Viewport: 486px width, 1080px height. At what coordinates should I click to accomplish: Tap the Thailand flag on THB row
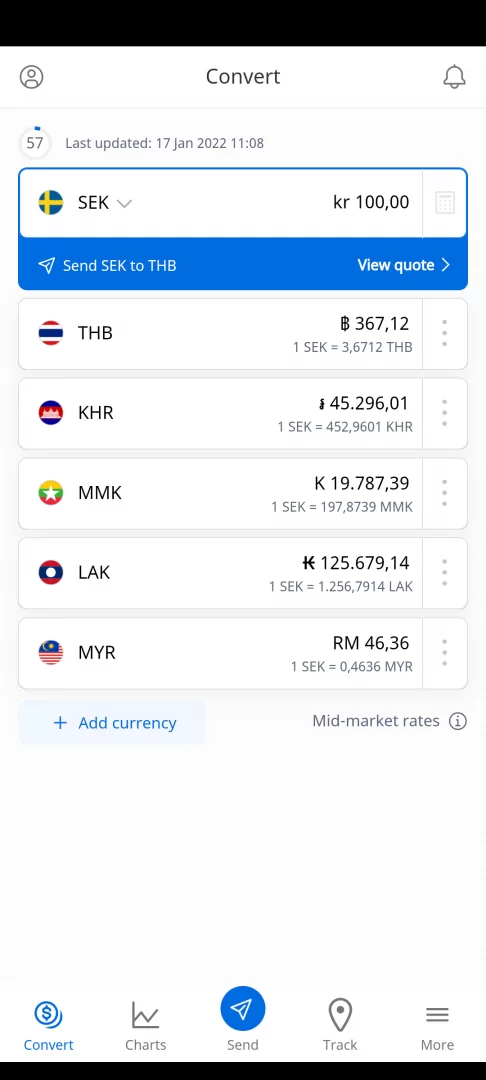pos(51,333)
